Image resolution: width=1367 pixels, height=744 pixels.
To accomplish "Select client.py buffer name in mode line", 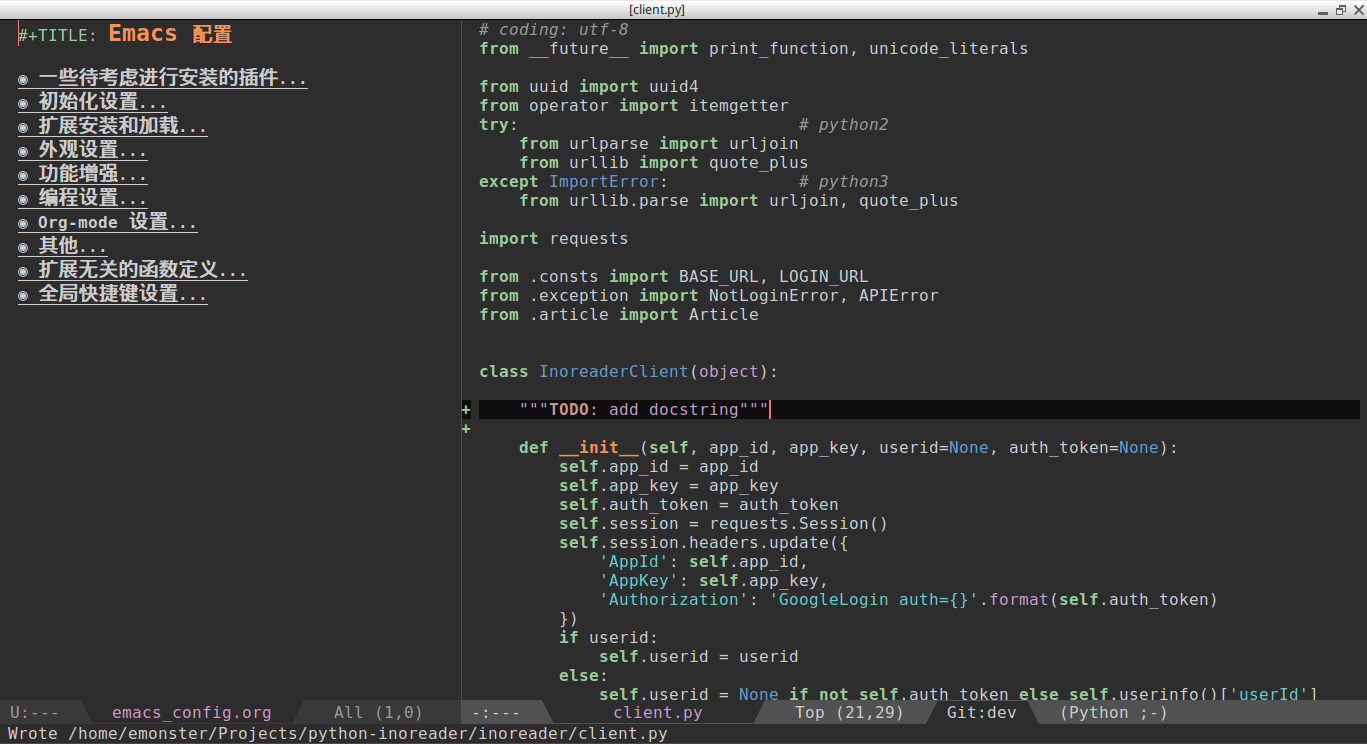I will click(658, 713).
